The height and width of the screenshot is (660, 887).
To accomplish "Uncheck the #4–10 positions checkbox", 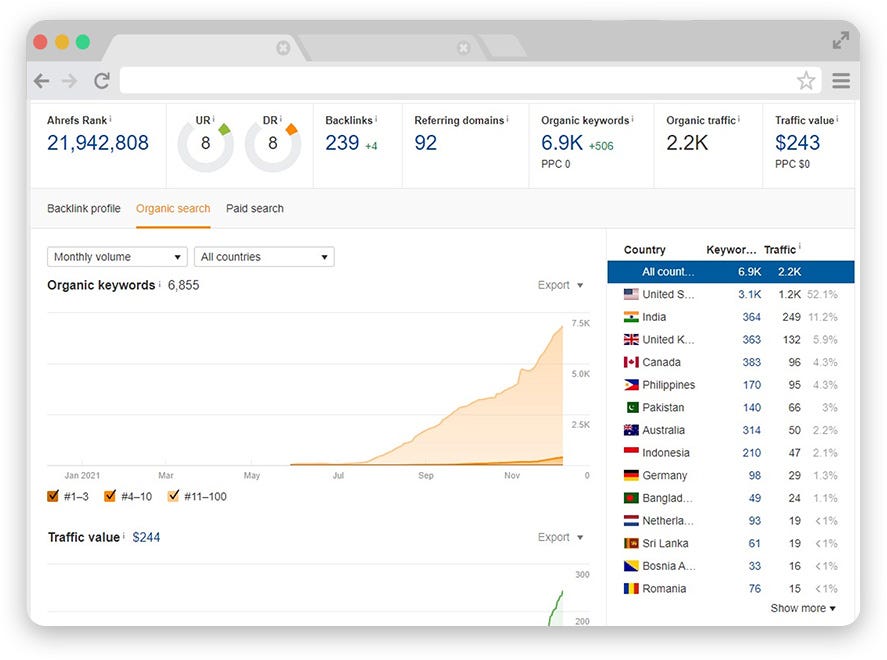I will 110,496.
